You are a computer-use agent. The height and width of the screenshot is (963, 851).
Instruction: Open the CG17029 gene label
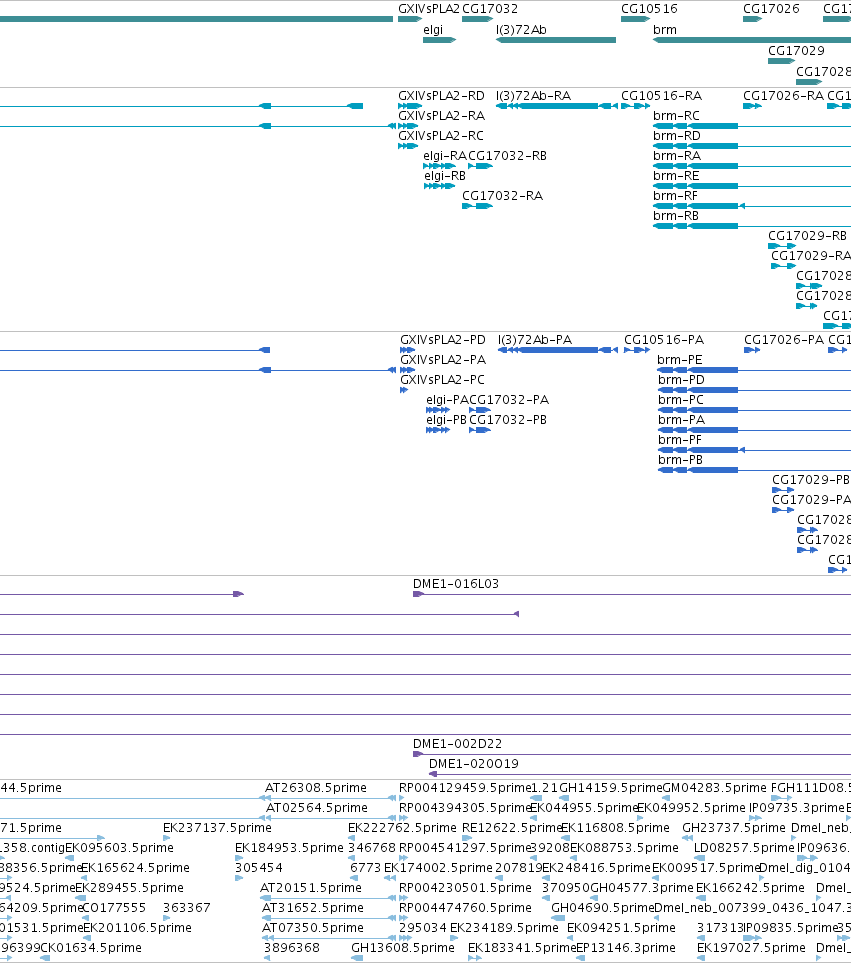point(796,51)
